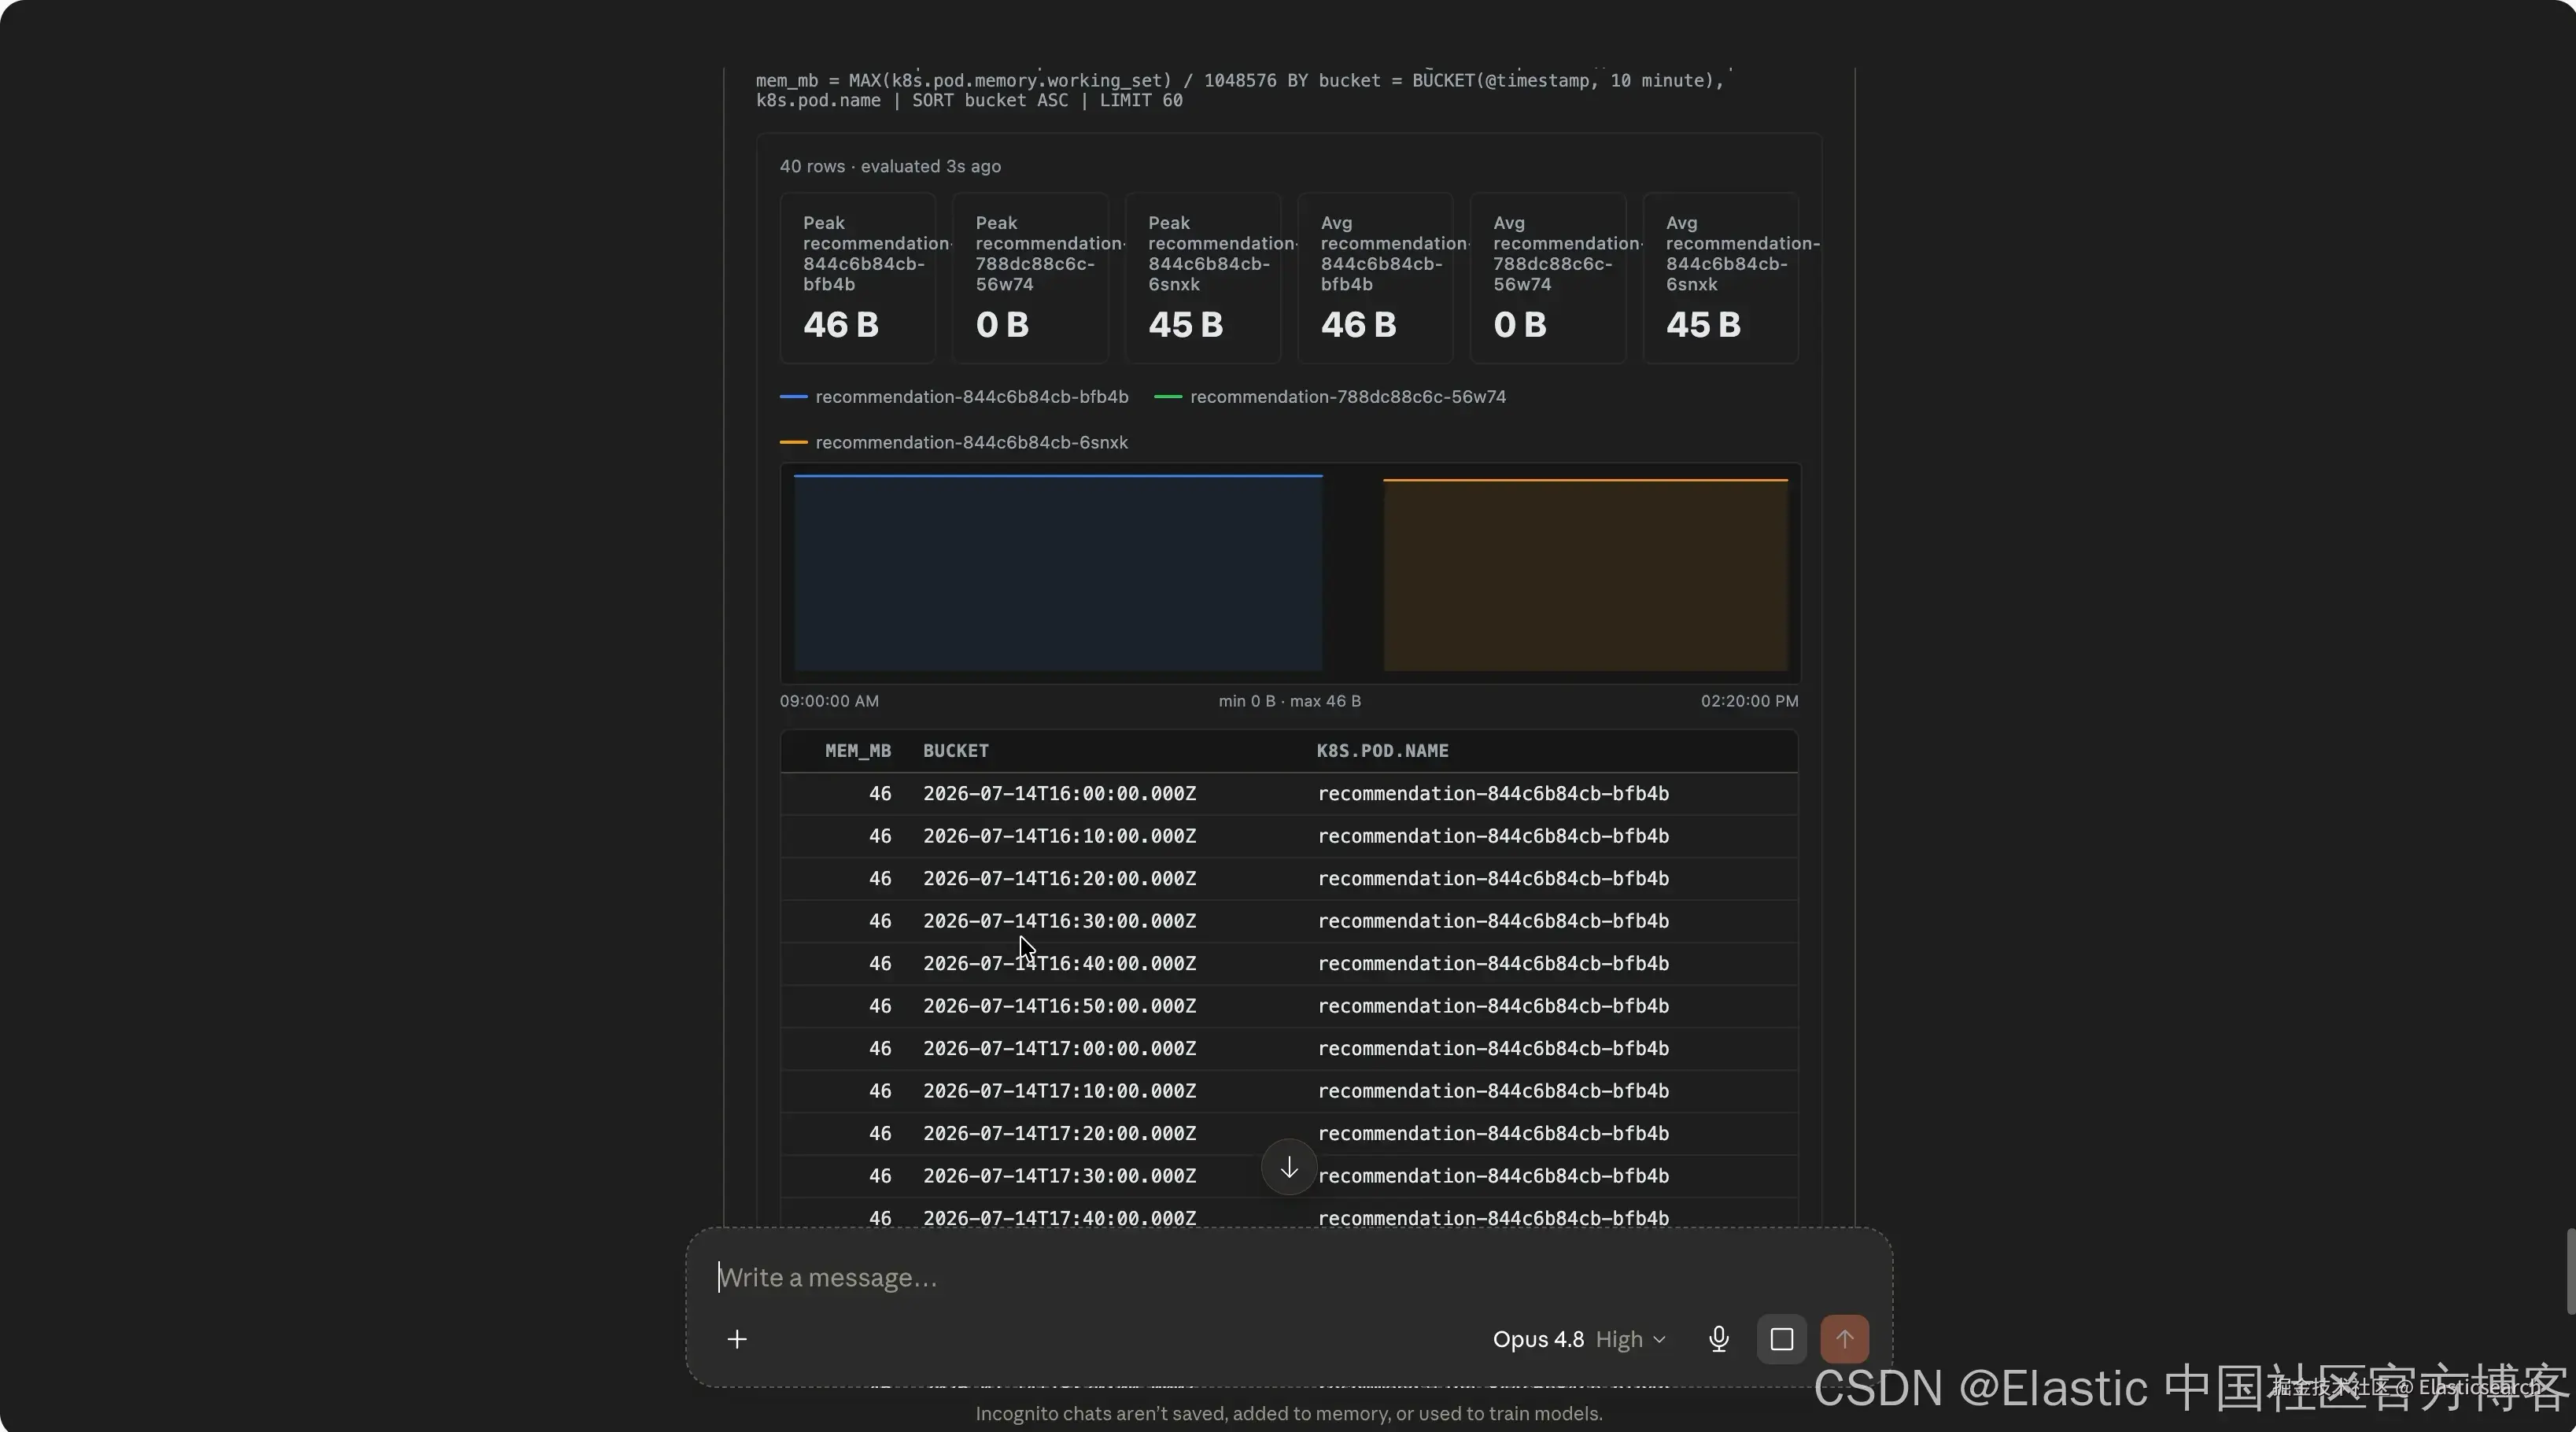Open the Opus 4.8 High model selector
Viewport: 2576px width, 1432px height.
[x=1579, y=1339]
